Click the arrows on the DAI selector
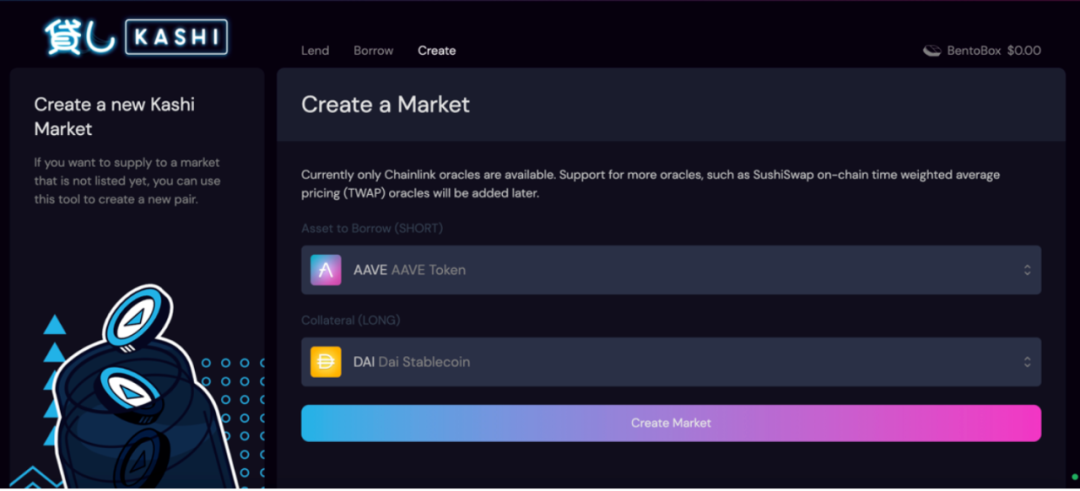This screenshot has width=1080, height=491. [x=1027, y=362]
